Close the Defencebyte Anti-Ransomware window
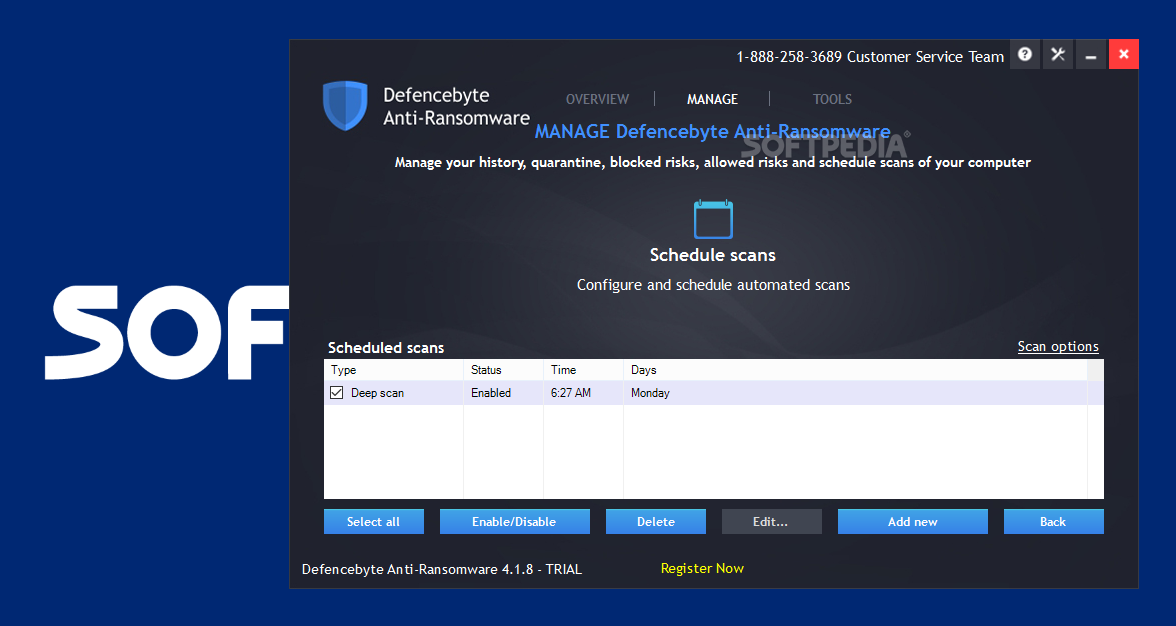 coord(1124,54)
